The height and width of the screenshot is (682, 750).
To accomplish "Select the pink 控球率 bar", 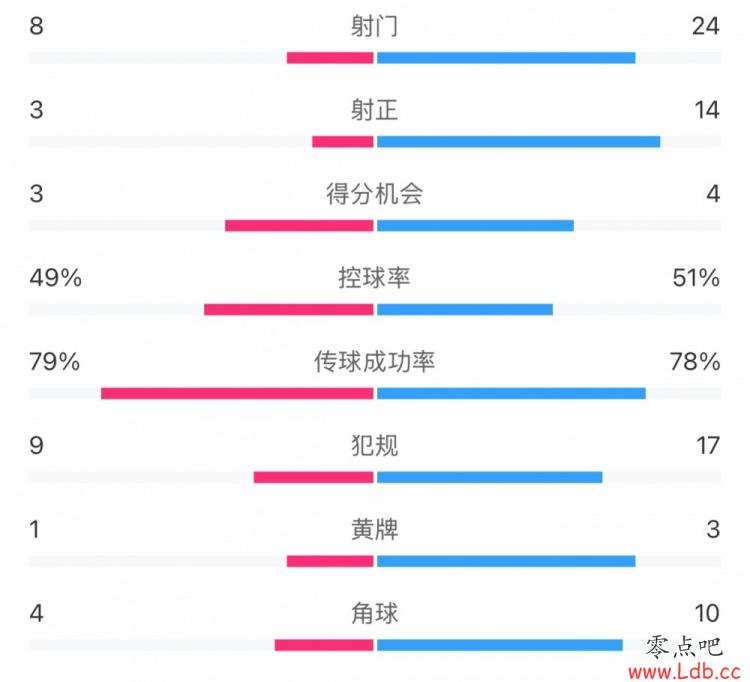I will (x=289, y=309).
